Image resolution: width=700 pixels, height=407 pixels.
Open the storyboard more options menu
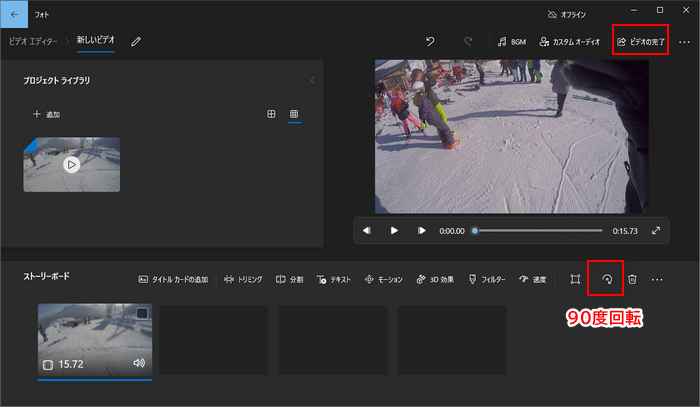pyautogui.click(x=657, y=279)
